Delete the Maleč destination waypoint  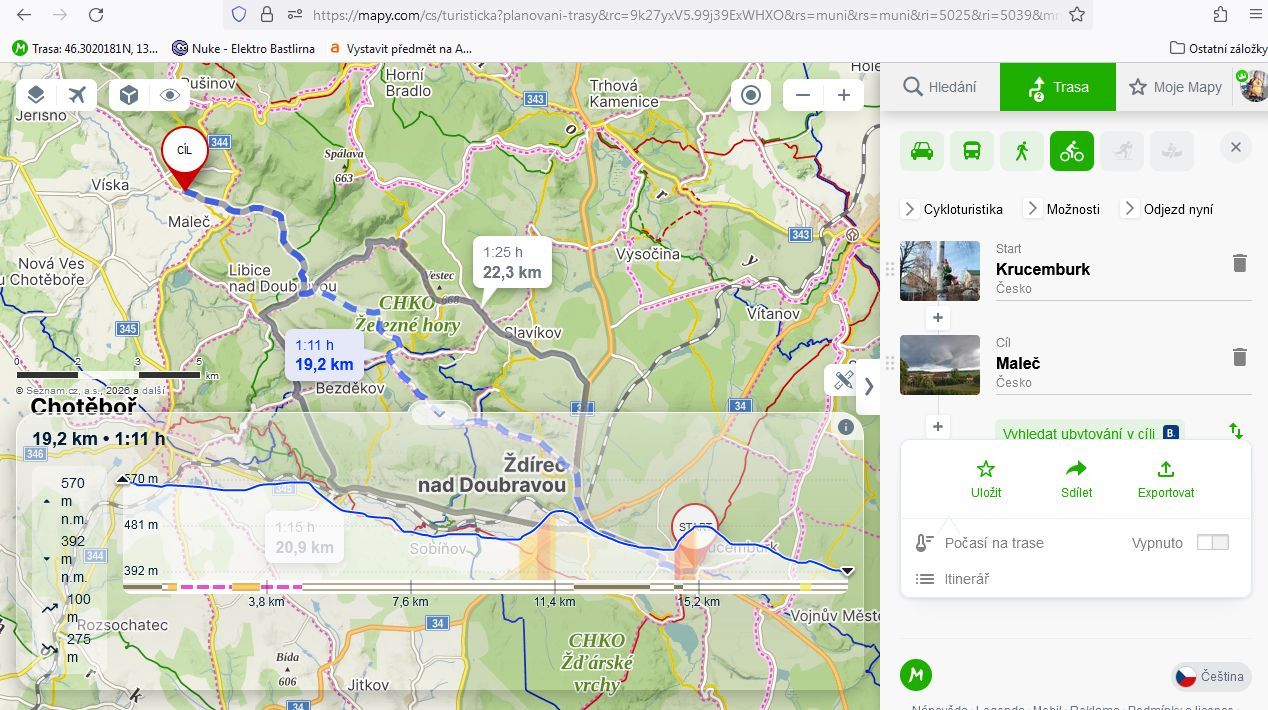1240,357
